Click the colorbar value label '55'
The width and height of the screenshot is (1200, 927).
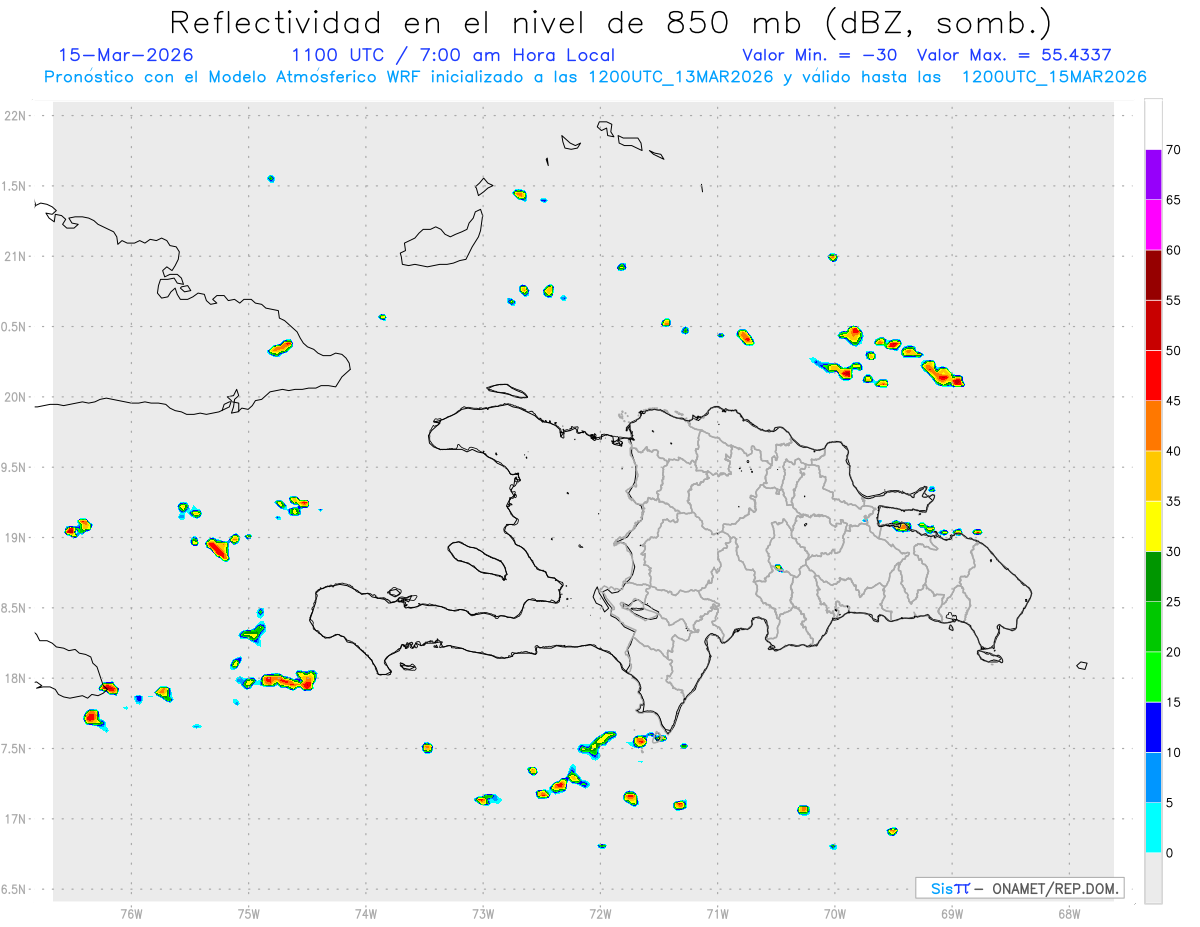(x=1174, y=300)
